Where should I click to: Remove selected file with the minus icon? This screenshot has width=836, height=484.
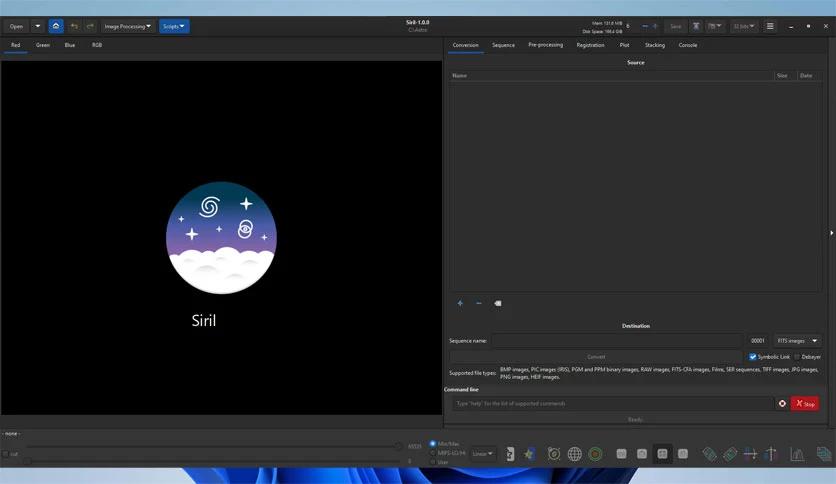tap(479, 303)
